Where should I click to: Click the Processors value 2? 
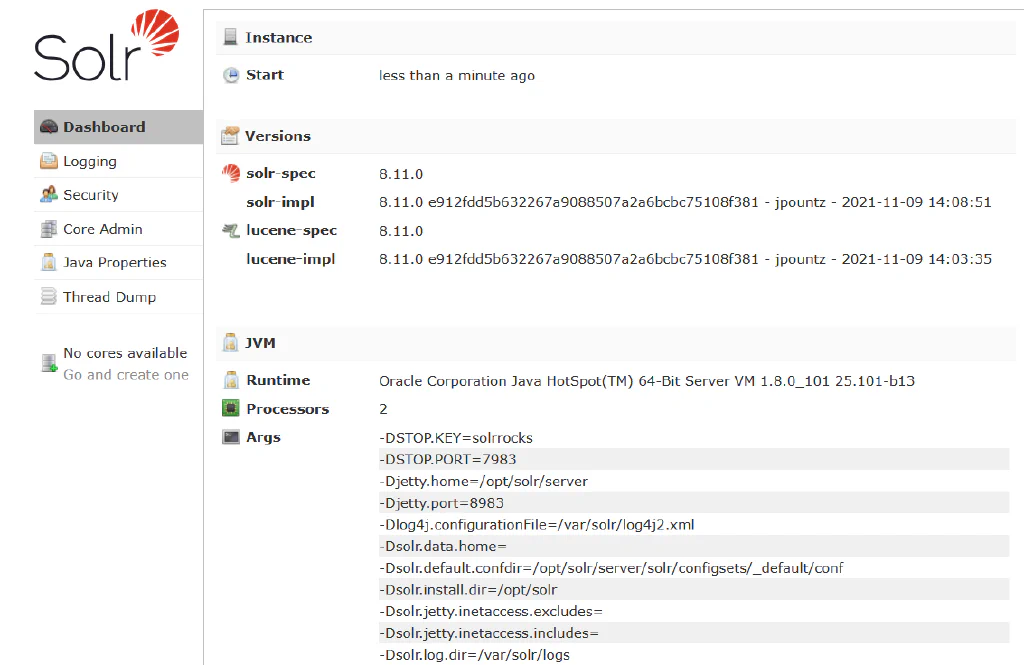[383, 409]
